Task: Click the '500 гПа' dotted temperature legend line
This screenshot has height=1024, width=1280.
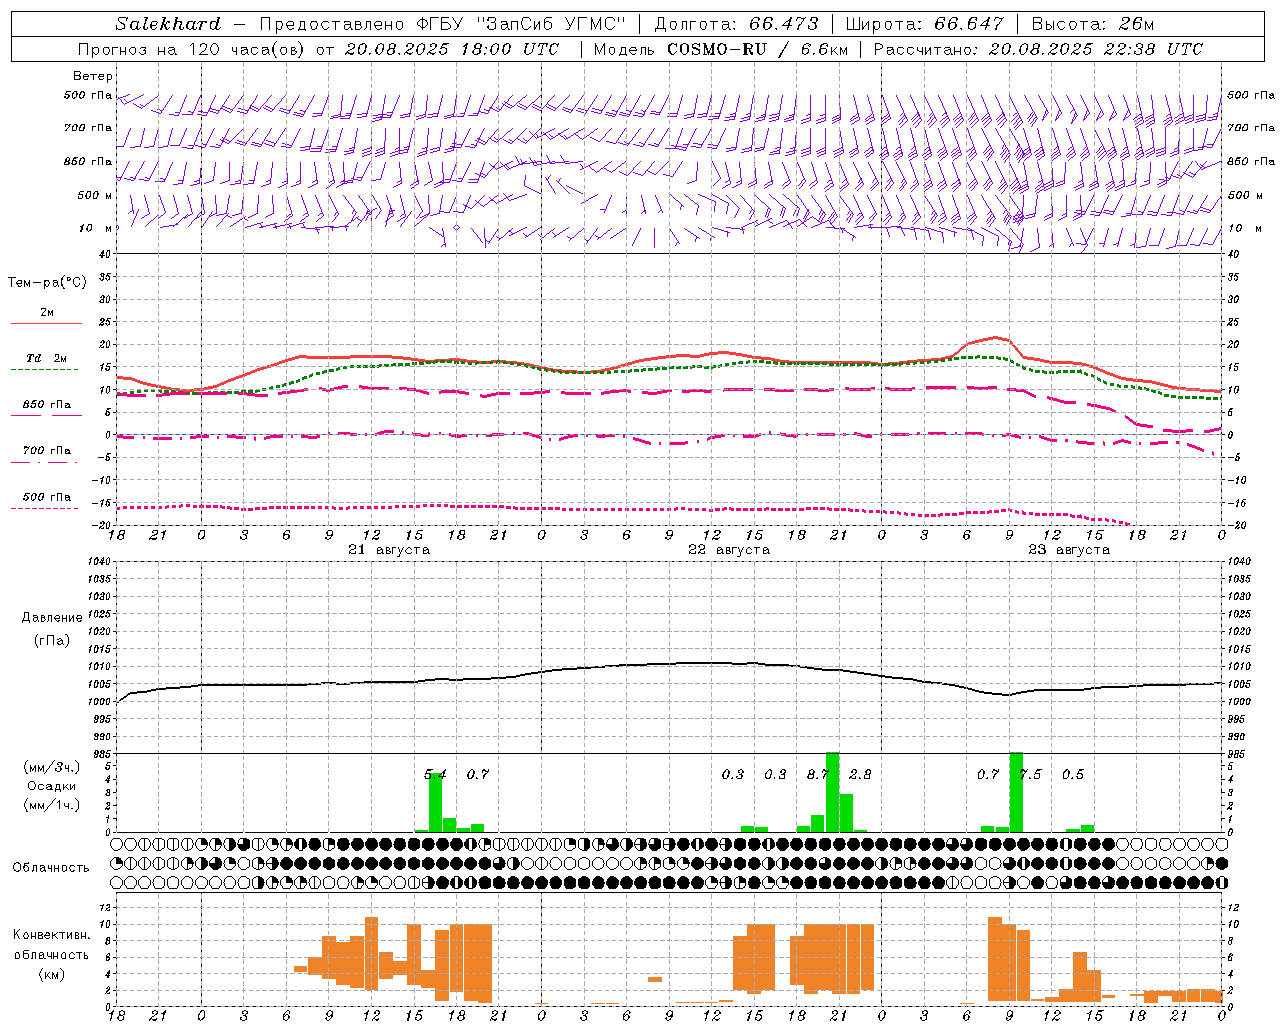Action: (x=44, y=508)
